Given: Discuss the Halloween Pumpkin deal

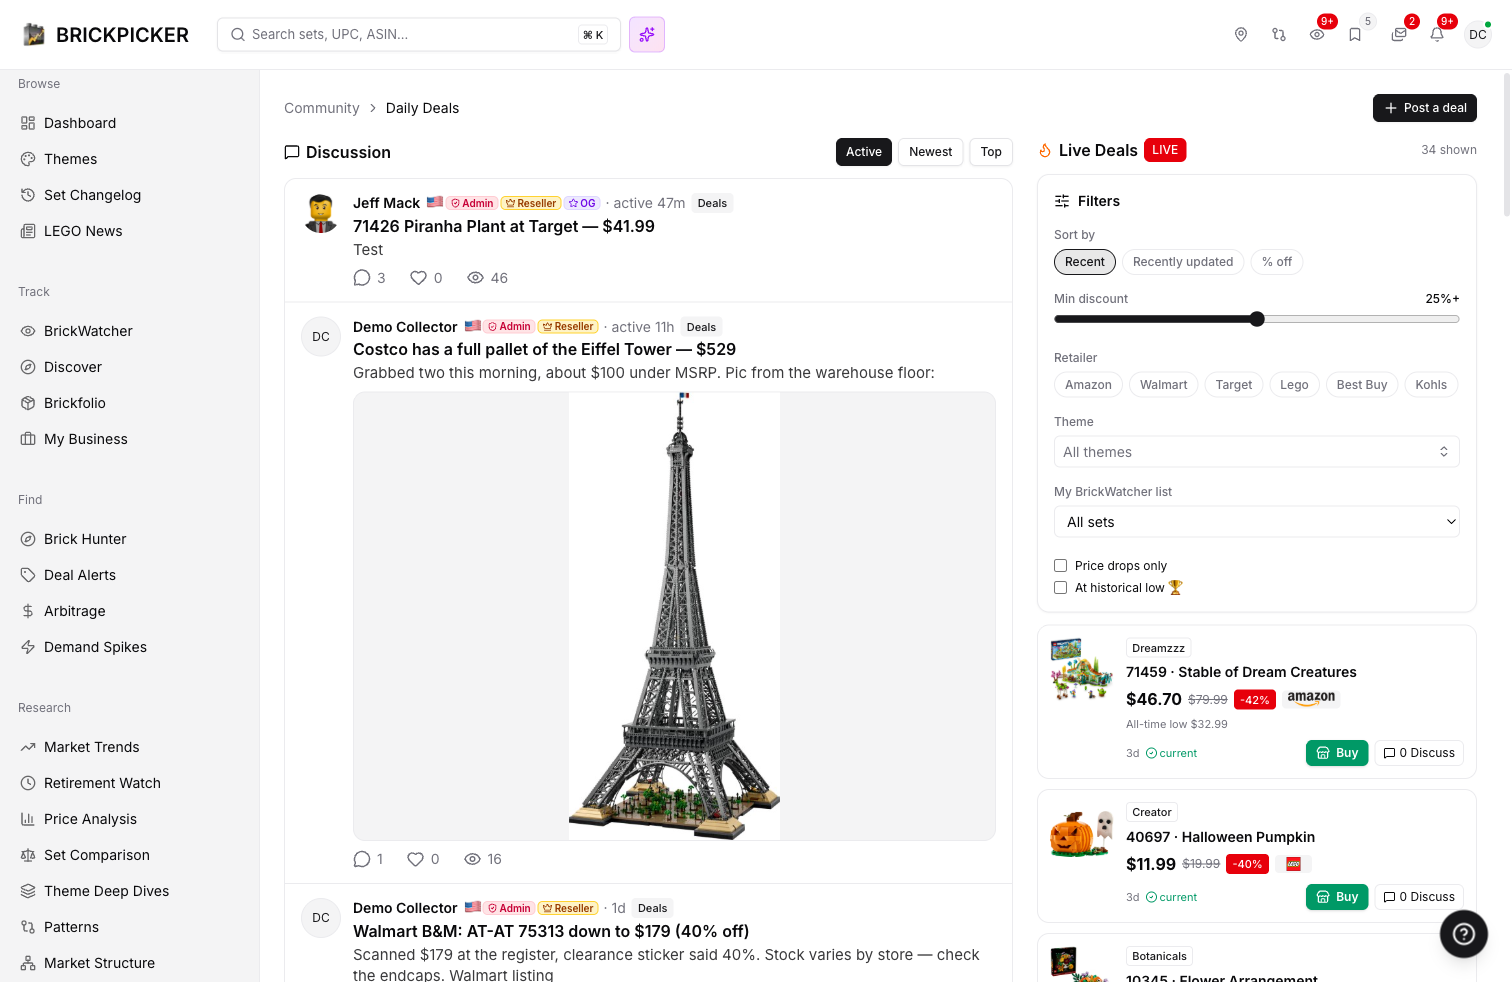Looking at the screenshot, I should point(1419,897).
